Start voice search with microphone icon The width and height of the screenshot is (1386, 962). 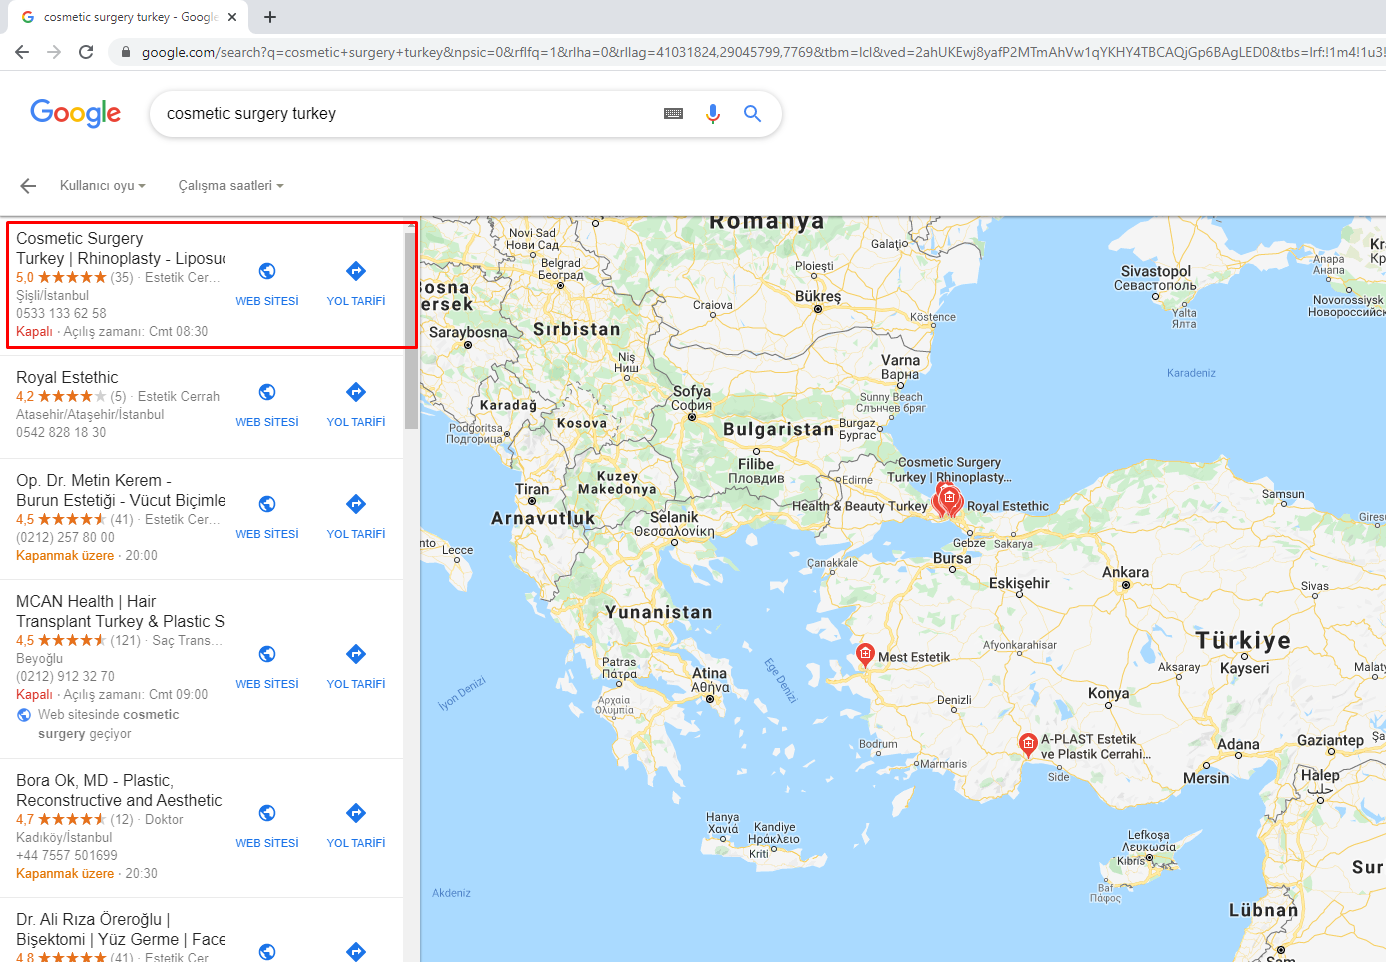pos(713,114)
